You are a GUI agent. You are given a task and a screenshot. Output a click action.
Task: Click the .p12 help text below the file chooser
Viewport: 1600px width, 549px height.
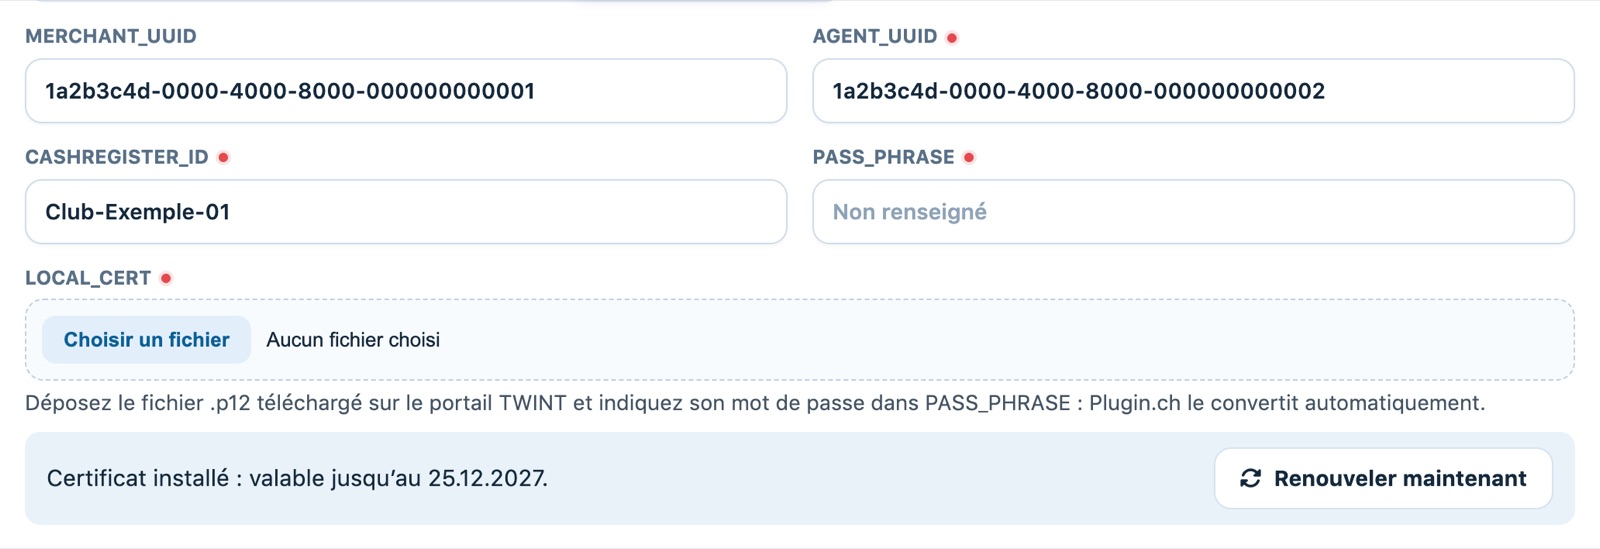pos(755,403)
